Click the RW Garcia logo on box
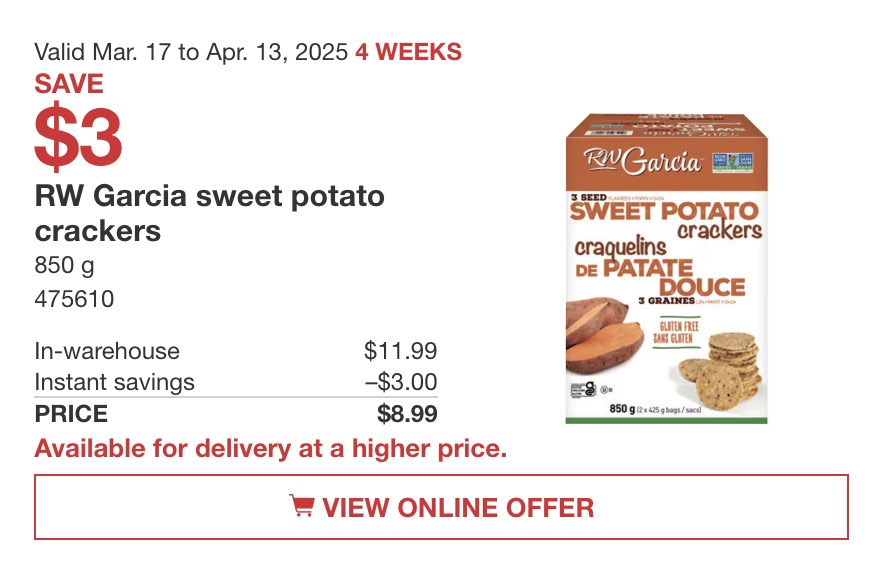This screenshot has width=878, height=568. [642, 161]
